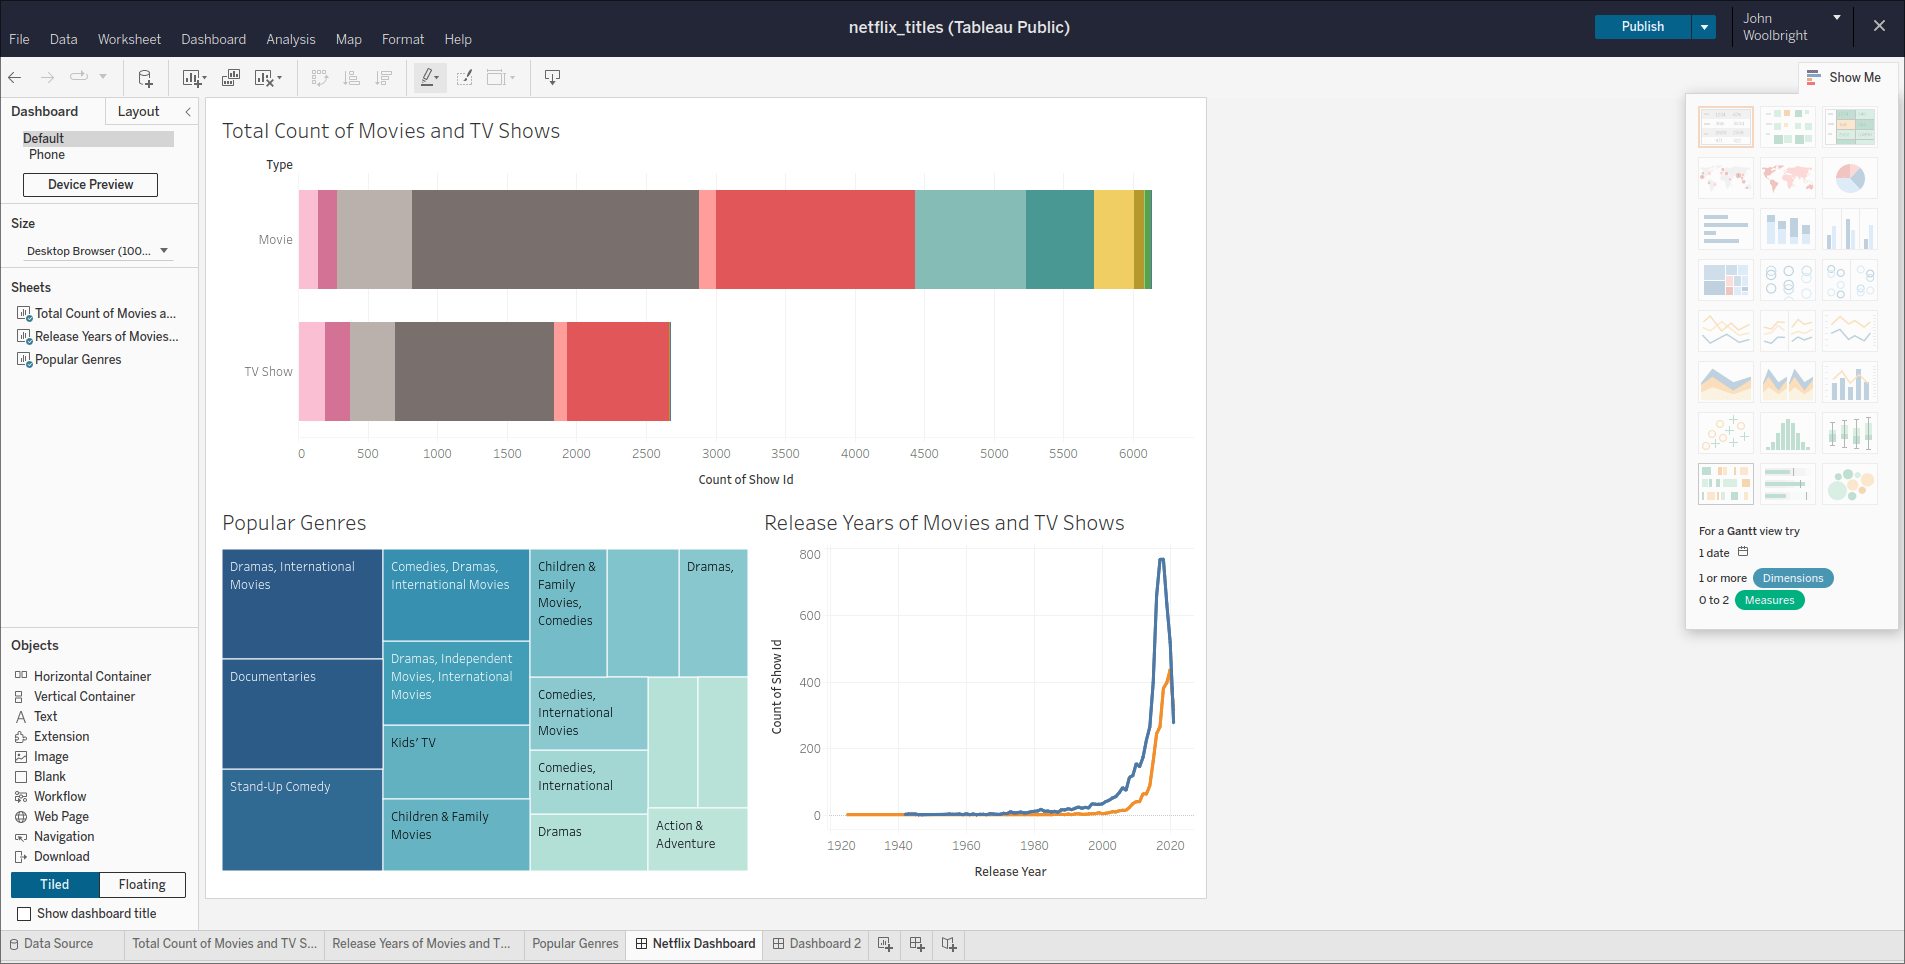Click the New Data Source icon
The image size is (1905, 964).
145,77
